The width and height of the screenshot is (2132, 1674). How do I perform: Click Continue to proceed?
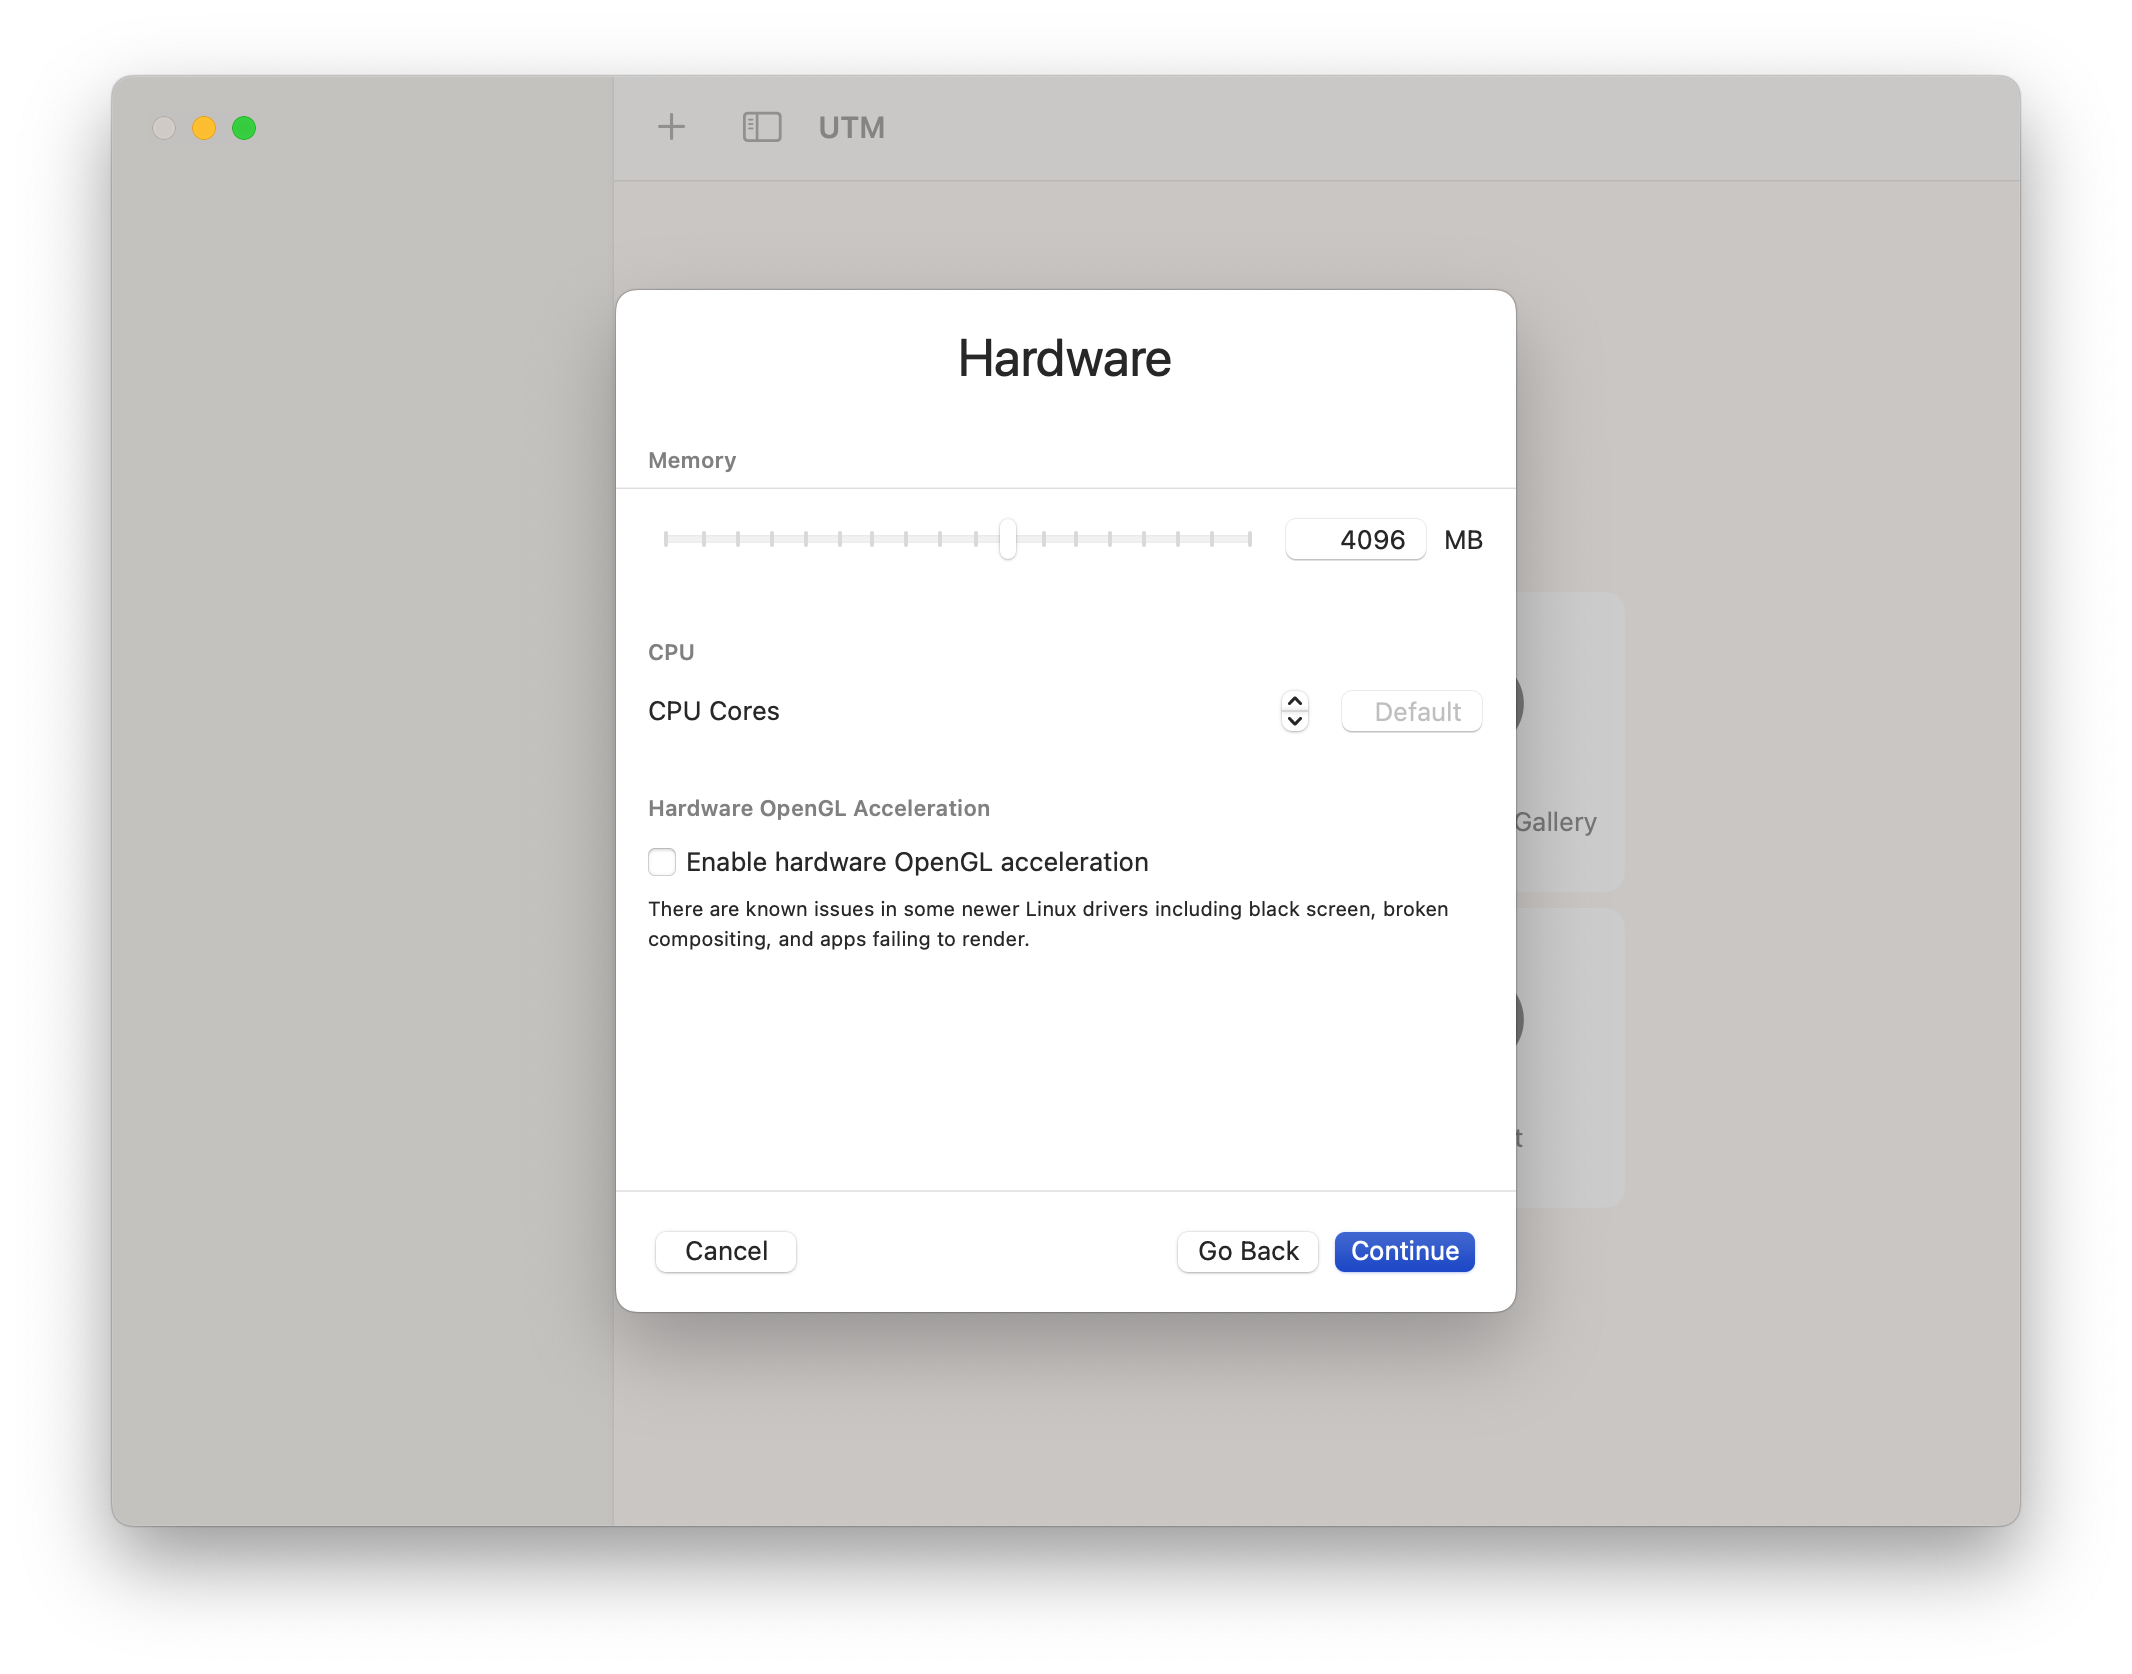click(1405, 1251)
